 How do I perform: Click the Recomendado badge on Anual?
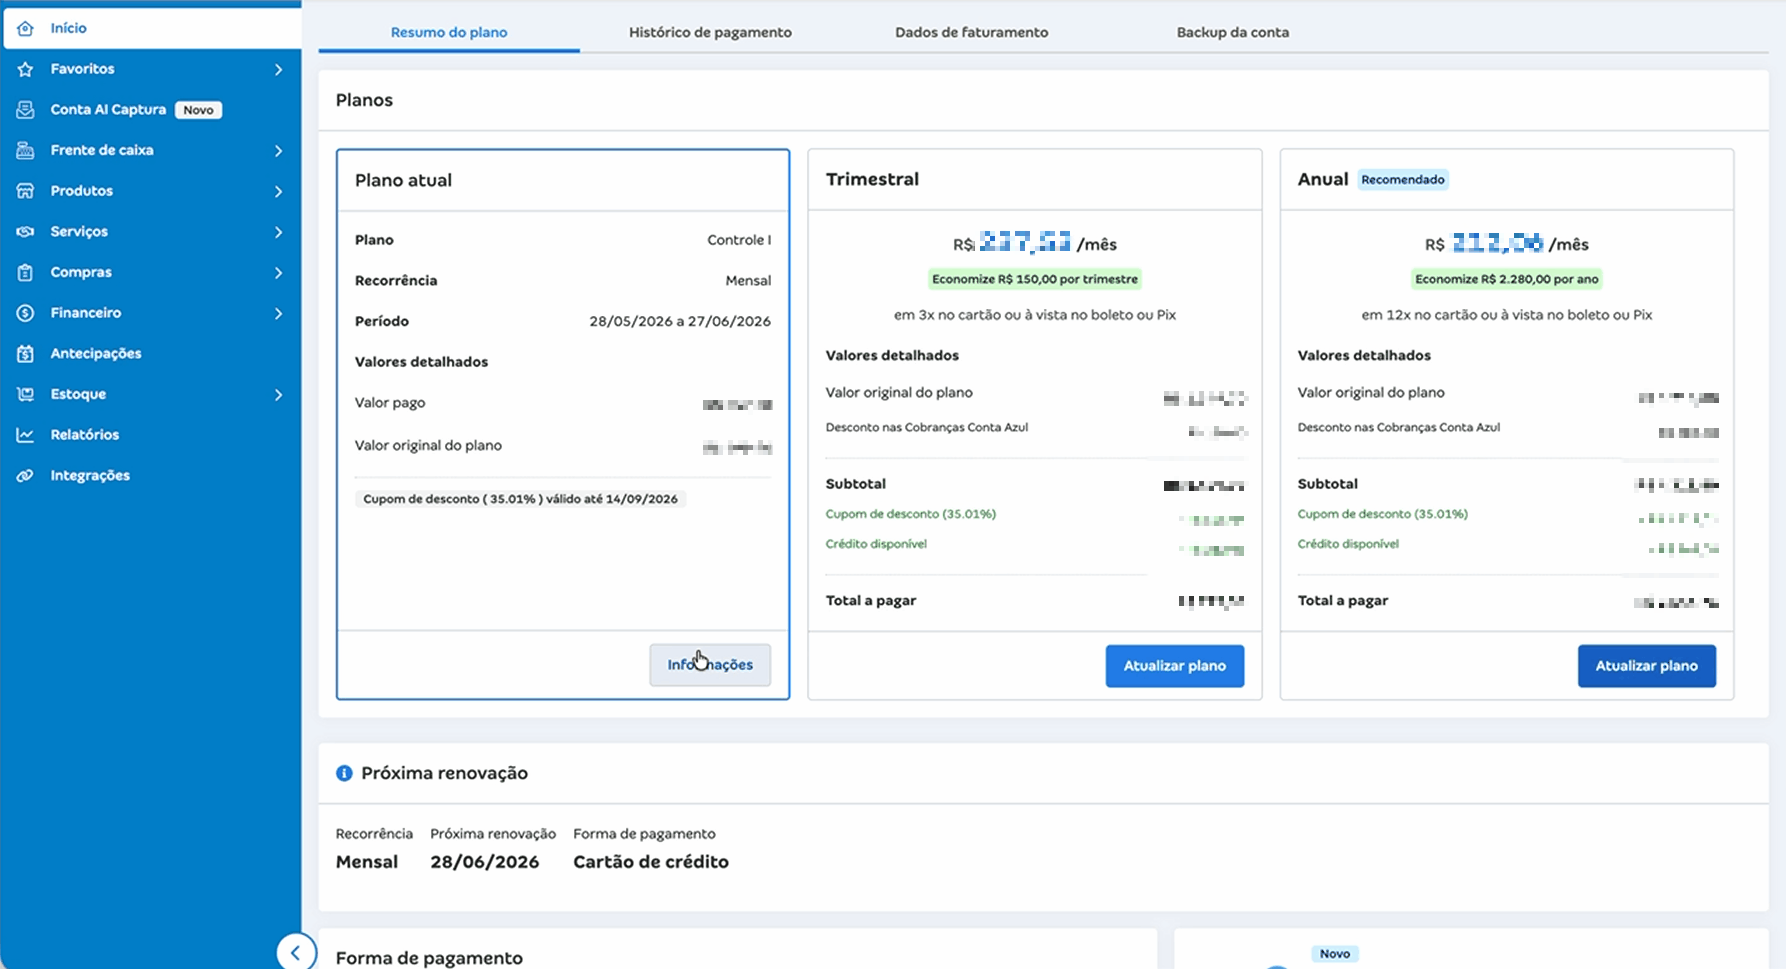coord(1403,180)
